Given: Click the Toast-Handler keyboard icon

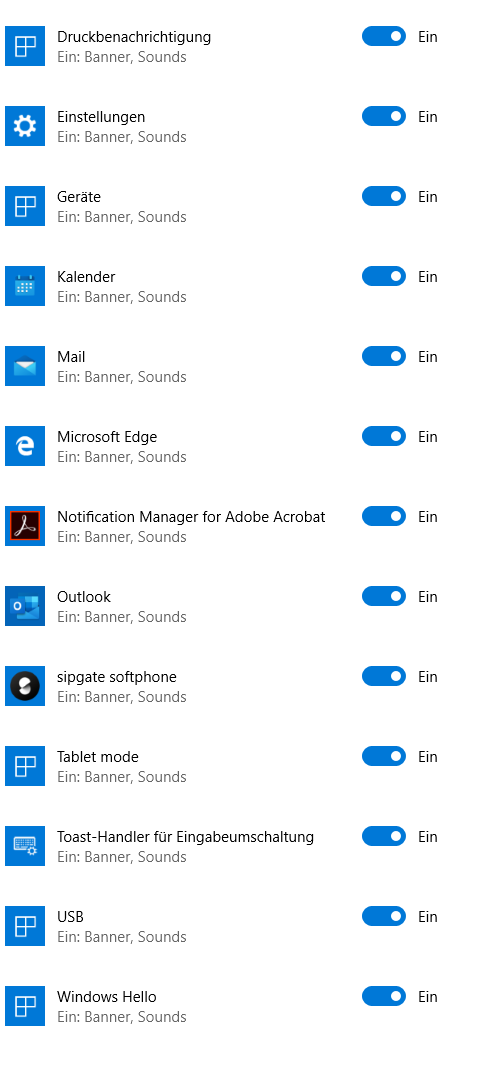Looking at the screenshot, I should click(x=25, y=846).
